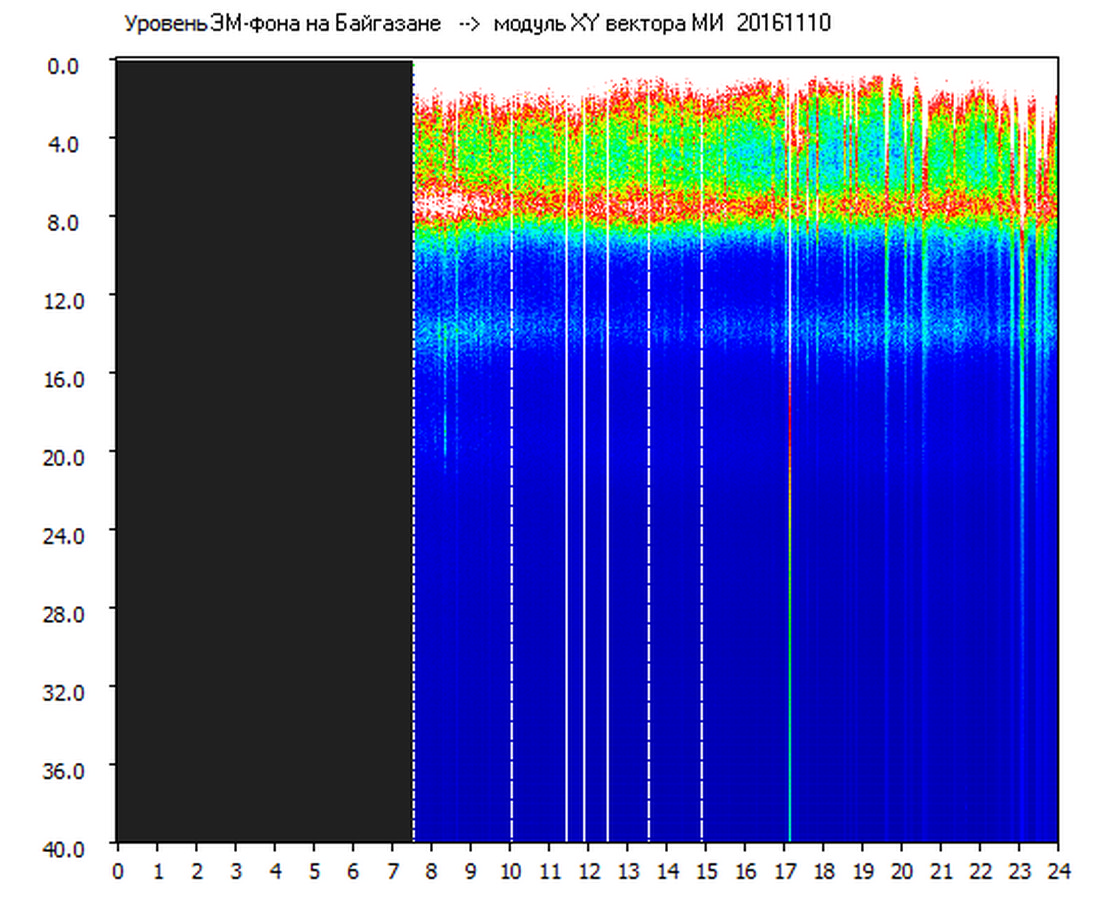1096x900 pixels.
Task: Click the y-axis label 0.0
Action: [63, 64]
